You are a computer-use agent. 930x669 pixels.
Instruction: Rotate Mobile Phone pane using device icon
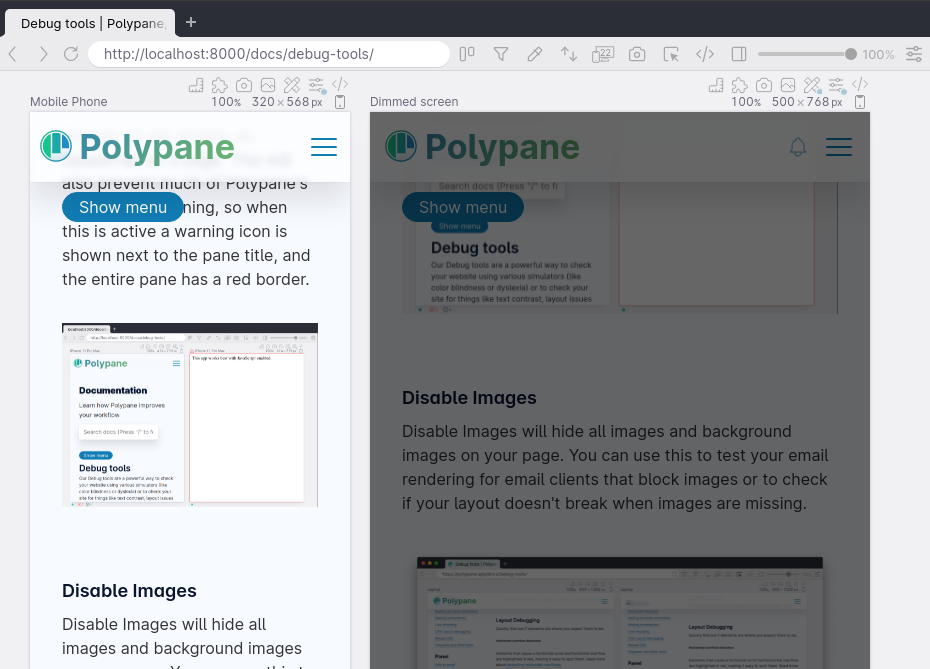(340, 102)
